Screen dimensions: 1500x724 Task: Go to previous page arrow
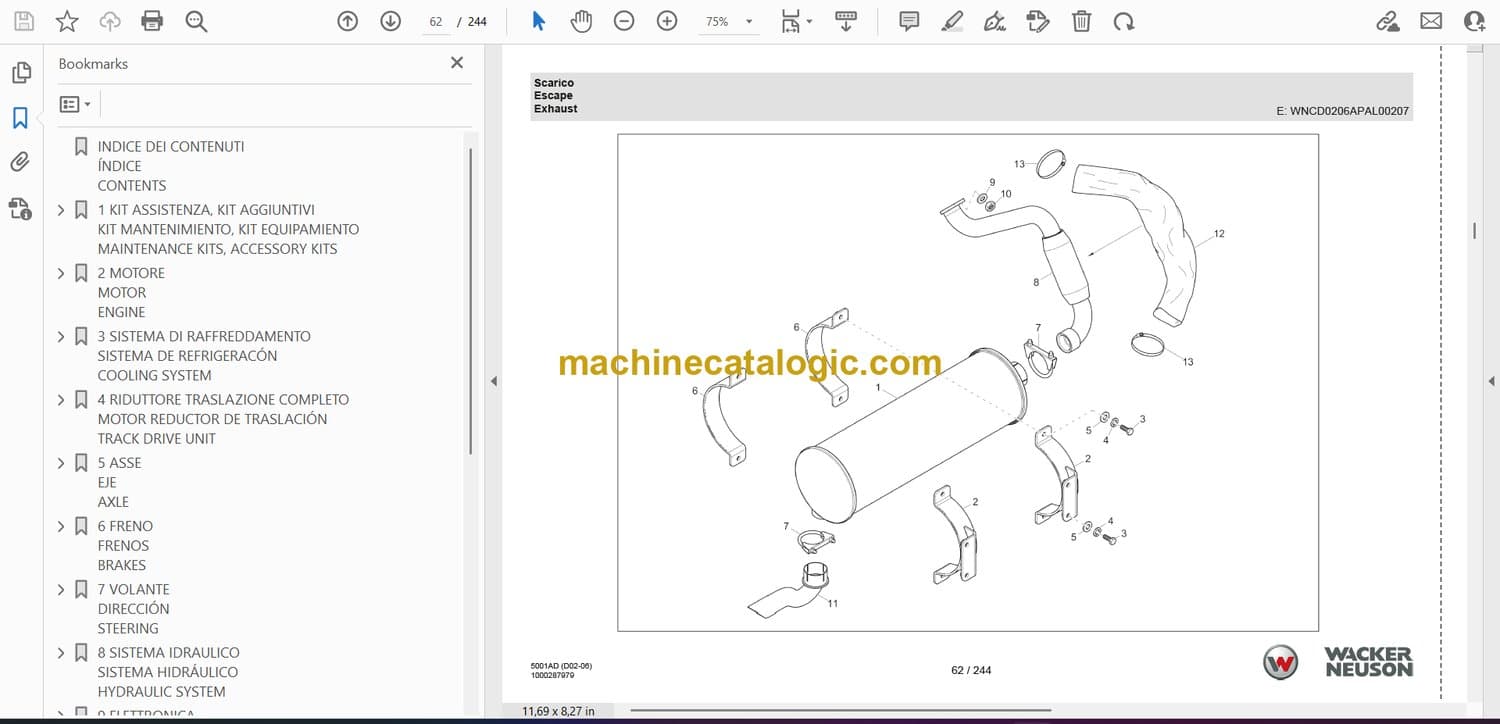click(x=347, y=21)
